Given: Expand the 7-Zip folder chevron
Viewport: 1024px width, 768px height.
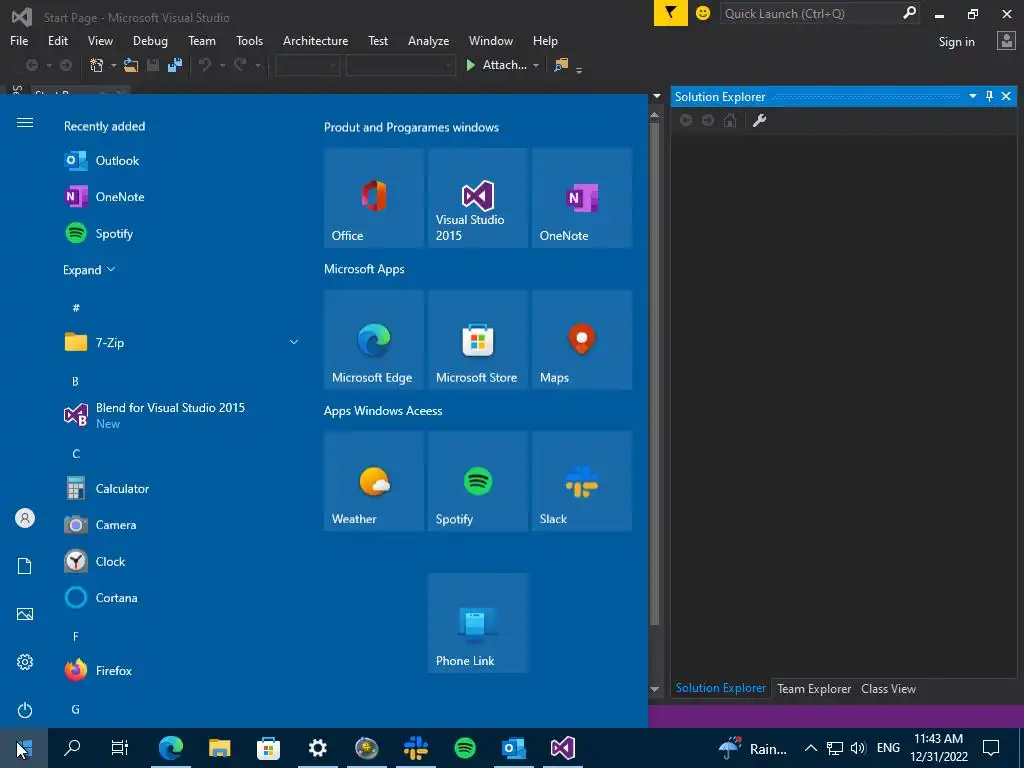Looking at the screenshot, I should point(294,342).
